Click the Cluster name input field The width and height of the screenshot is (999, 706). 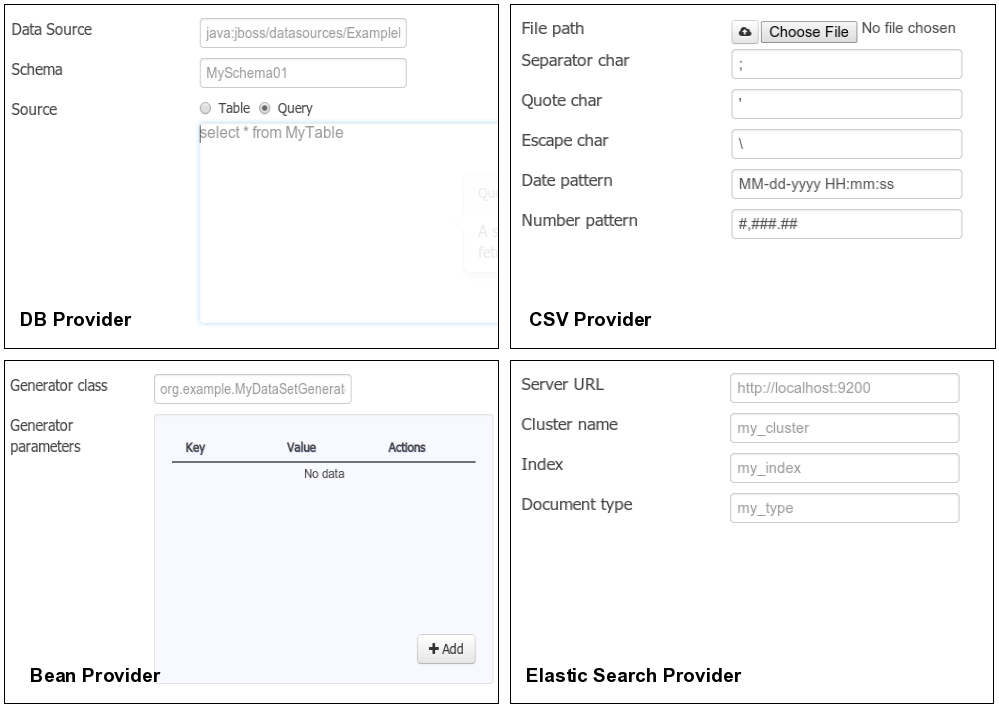point(844,428)
